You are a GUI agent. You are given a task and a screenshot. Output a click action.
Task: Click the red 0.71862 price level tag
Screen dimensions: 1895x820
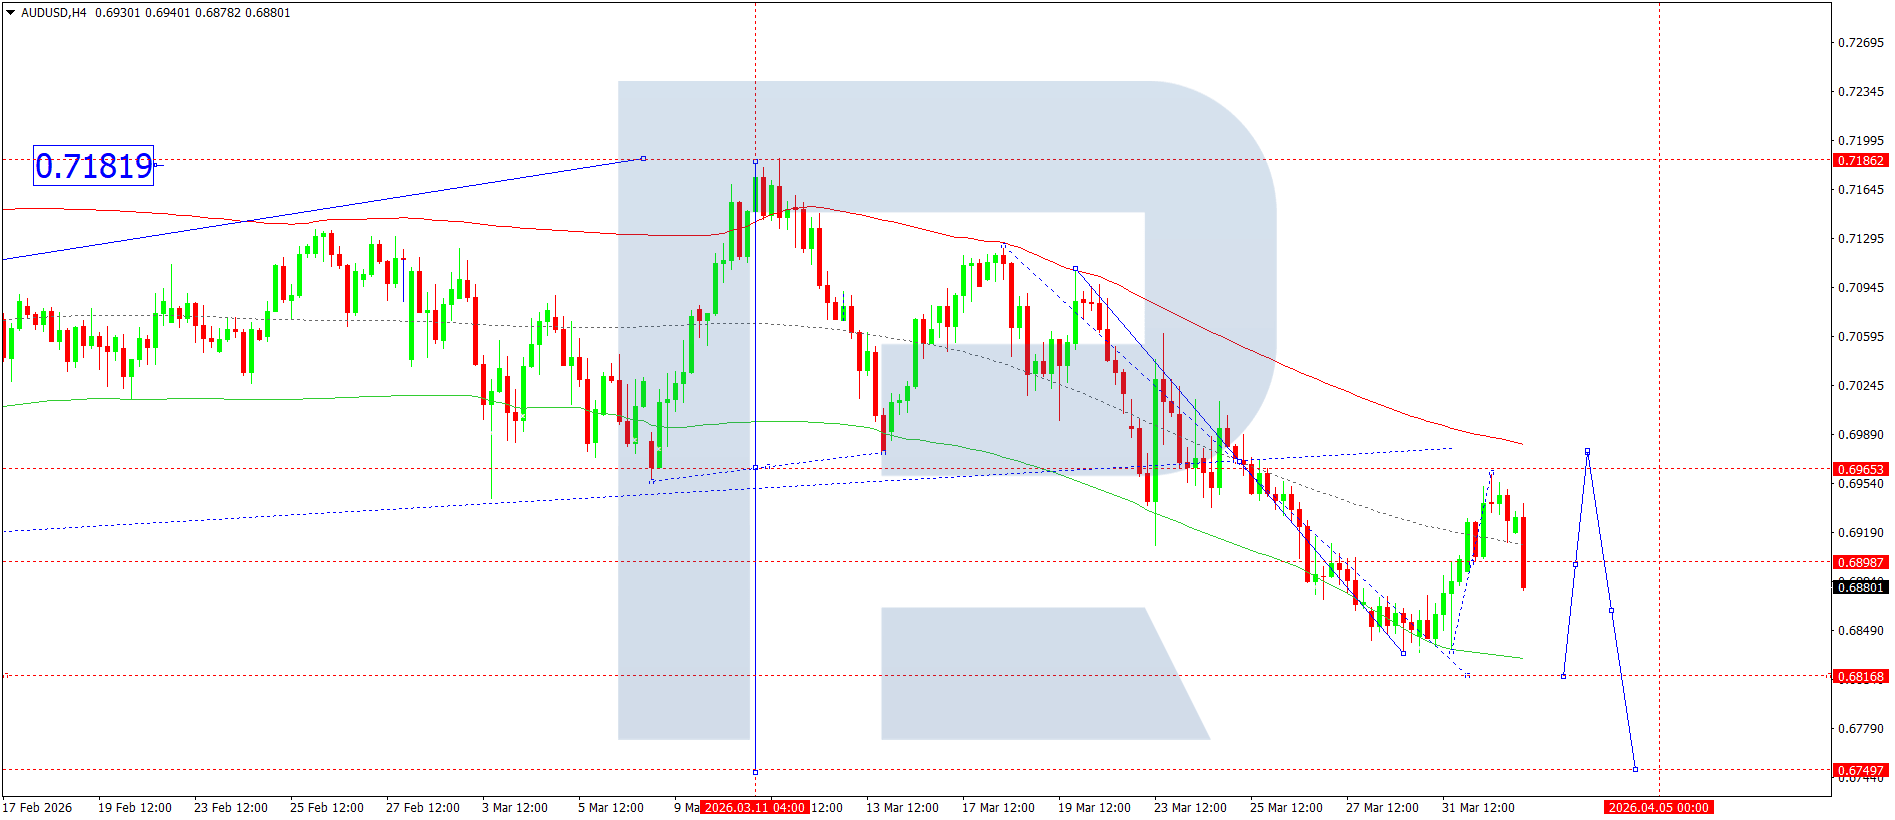pos(1860,161)
